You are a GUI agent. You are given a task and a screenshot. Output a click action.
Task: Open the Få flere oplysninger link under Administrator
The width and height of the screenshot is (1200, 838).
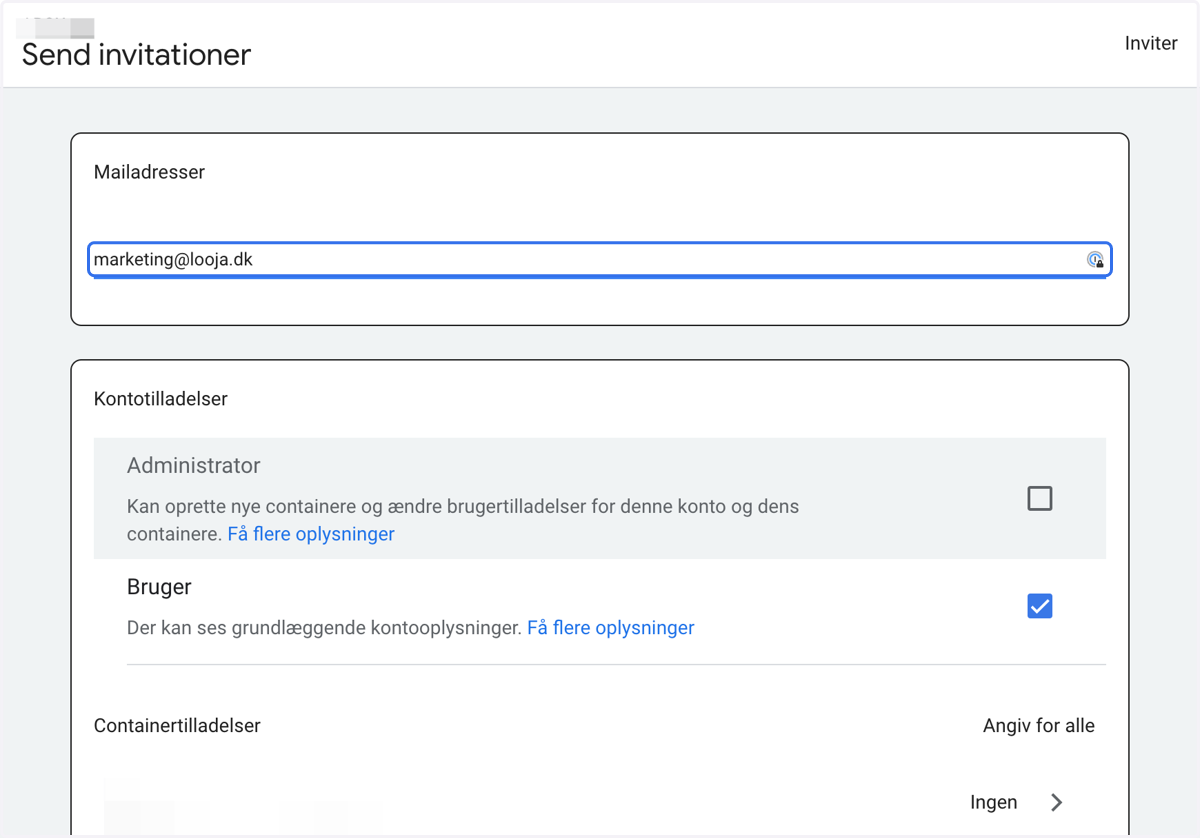pos(311,534)
